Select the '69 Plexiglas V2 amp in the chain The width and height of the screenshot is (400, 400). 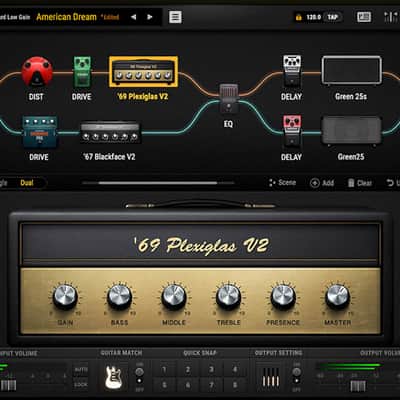point(143,72)
